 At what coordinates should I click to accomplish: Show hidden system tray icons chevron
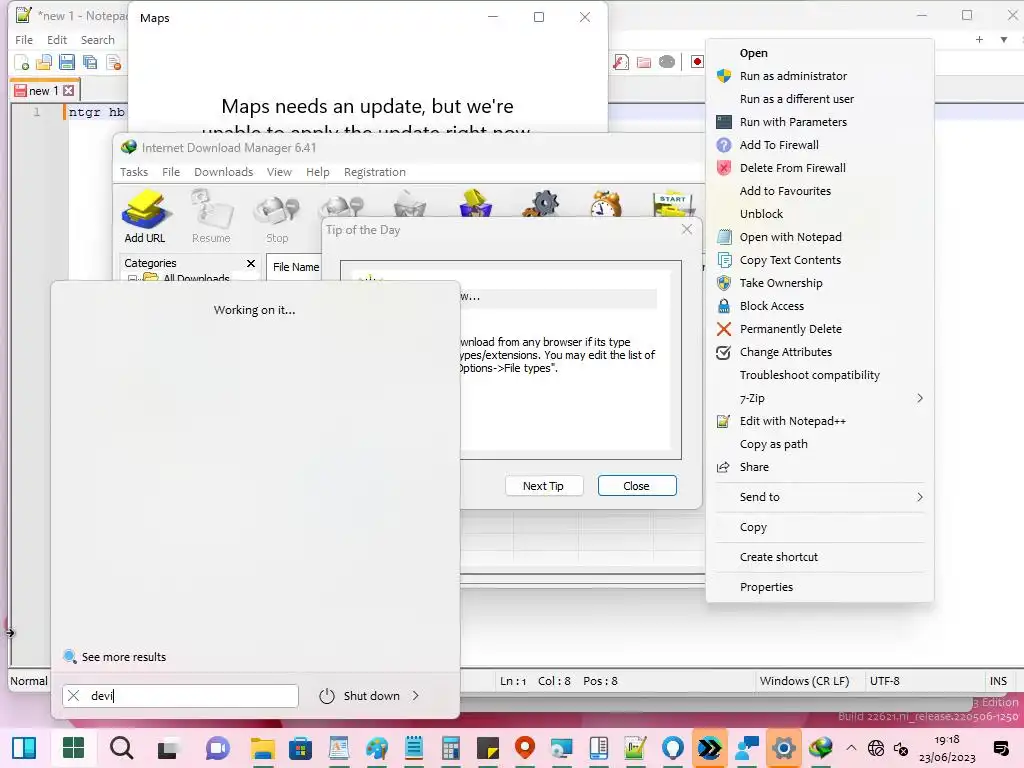click(x=851, y=748)
